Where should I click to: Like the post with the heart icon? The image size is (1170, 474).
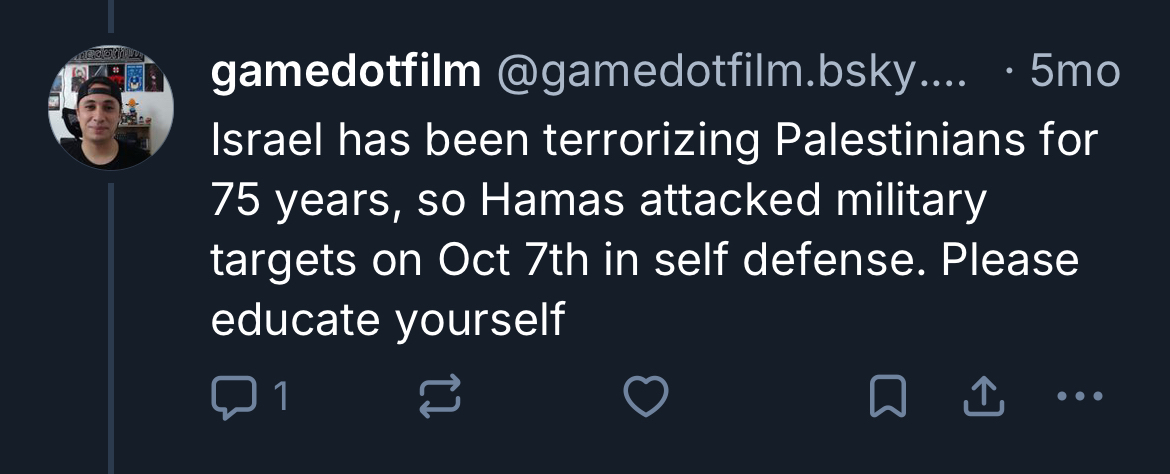pos(644,398)
